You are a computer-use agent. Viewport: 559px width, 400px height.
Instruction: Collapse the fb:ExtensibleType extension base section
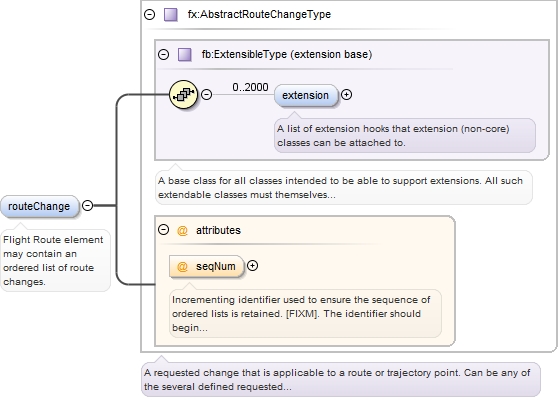164,55
